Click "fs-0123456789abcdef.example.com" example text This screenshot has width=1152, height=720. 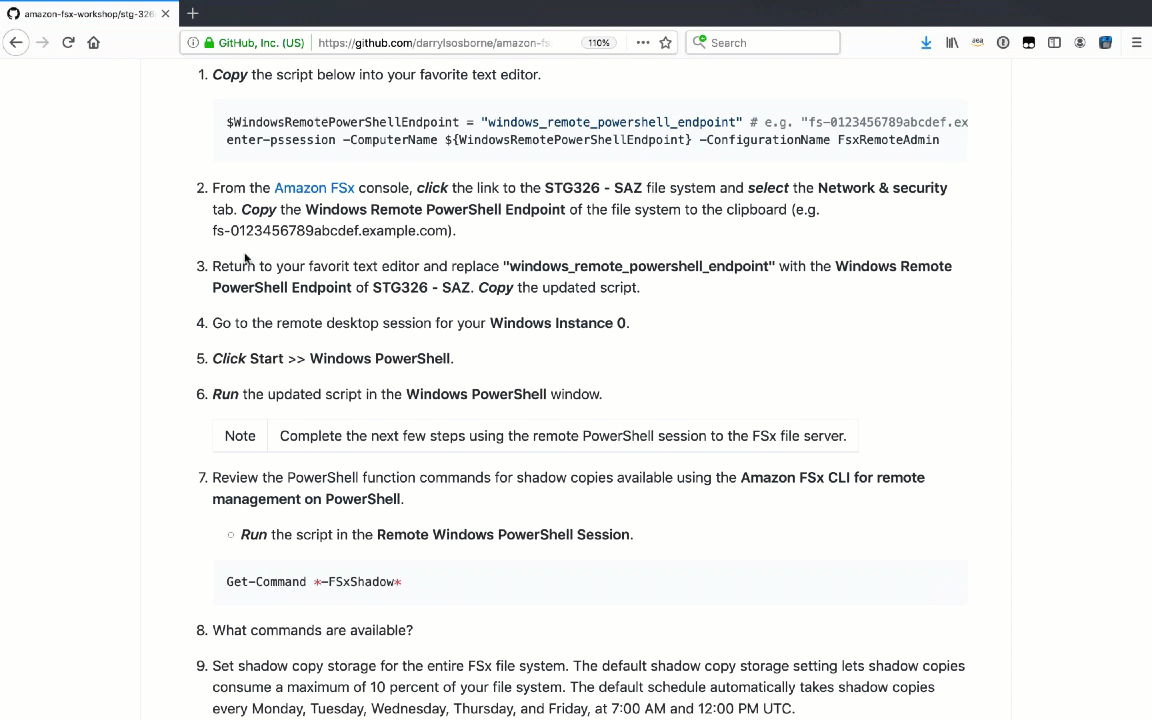point(332,231)
